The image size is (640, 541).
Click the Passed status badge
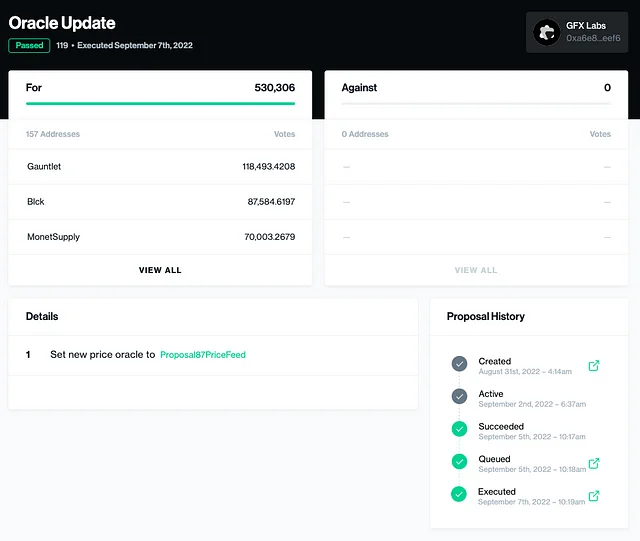click(x=29, y=46)
